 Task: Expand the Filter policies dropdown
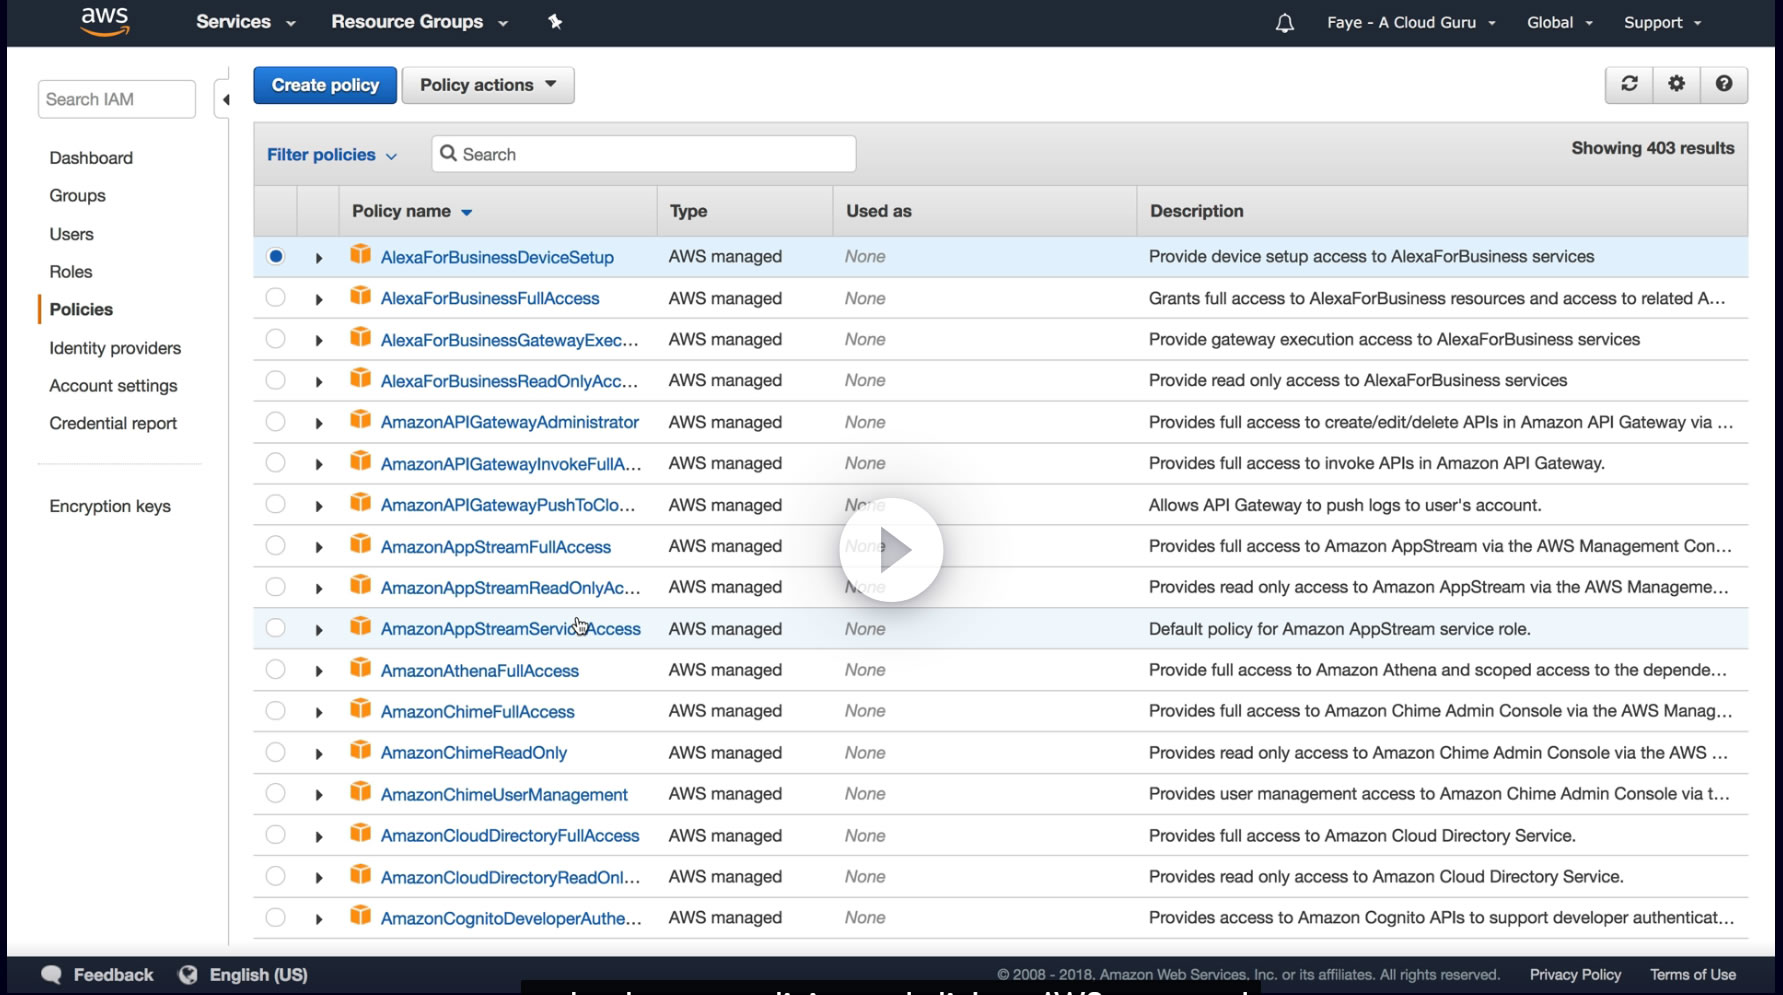point(331,155)
